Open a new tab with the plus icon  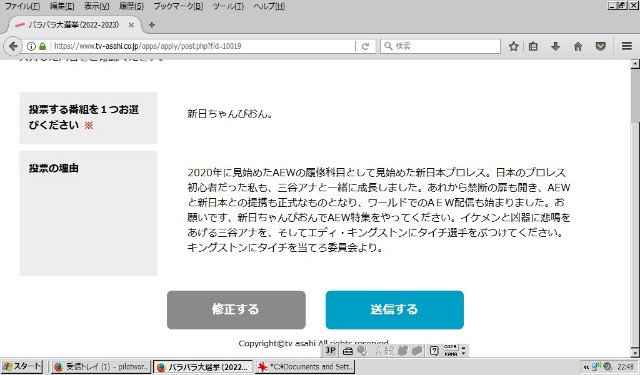(x=152, y=25)
